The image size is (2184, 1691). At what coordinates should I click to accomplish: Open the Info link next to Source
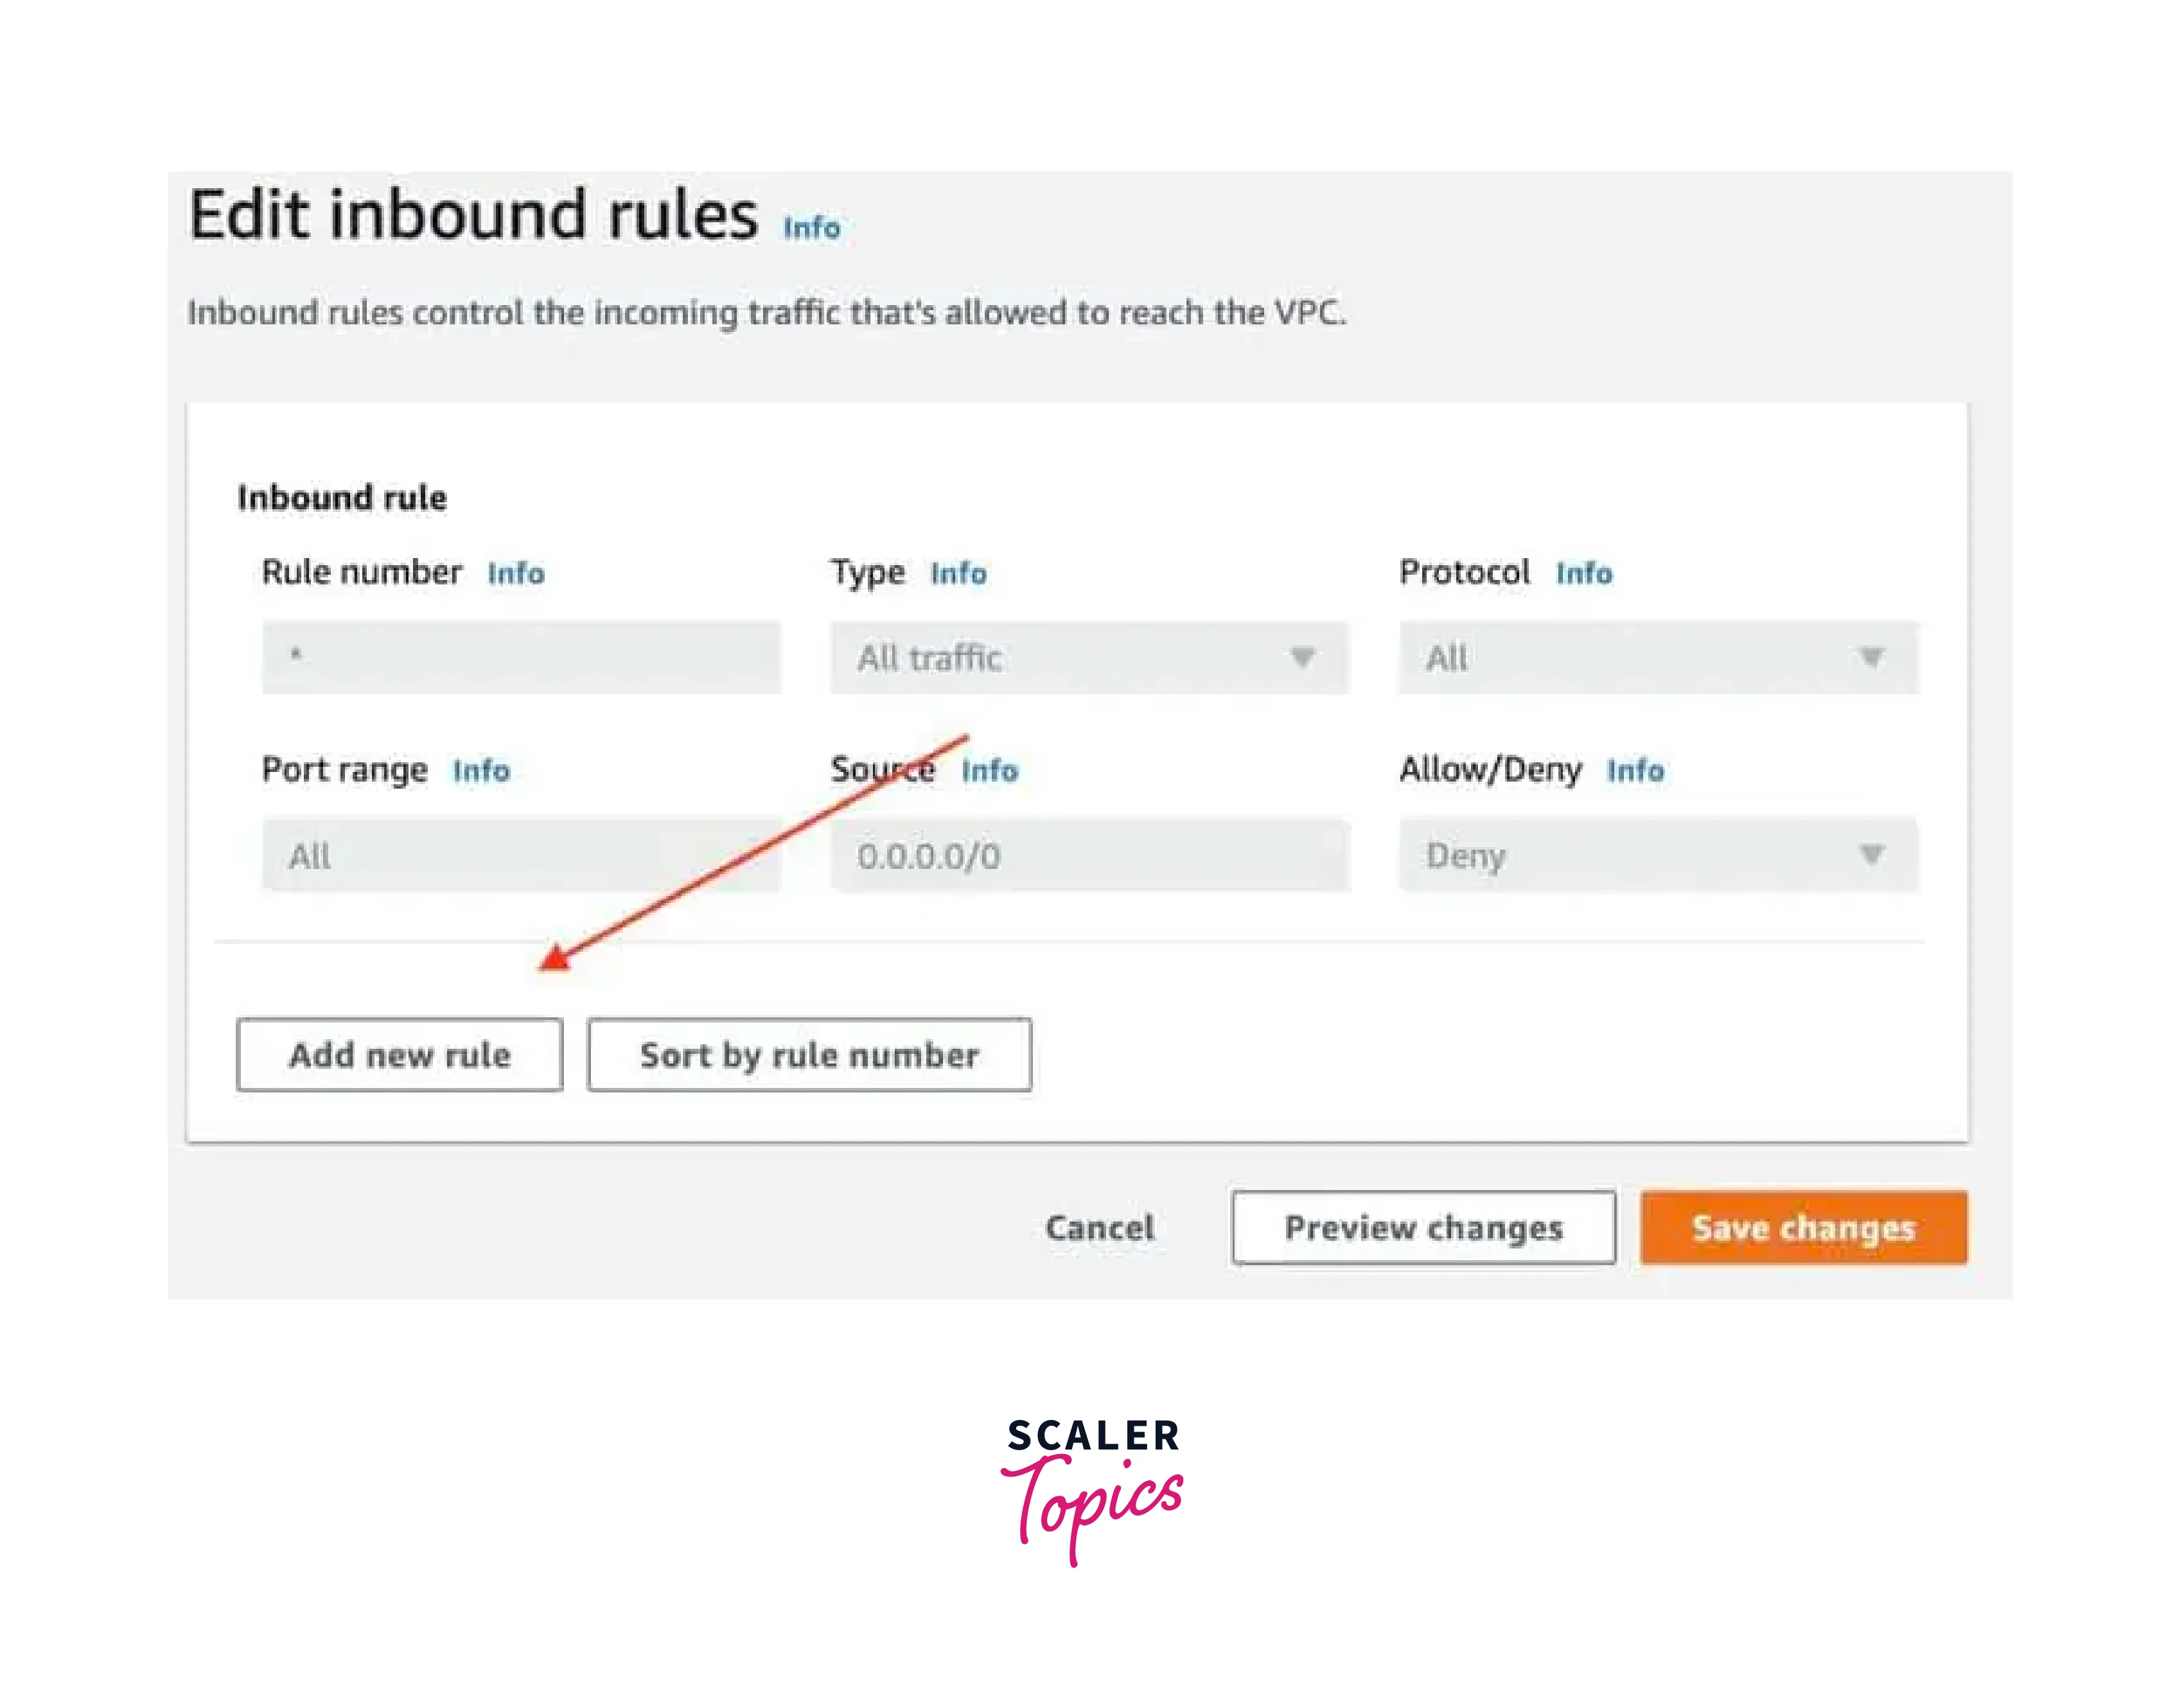tap(990, 770)
